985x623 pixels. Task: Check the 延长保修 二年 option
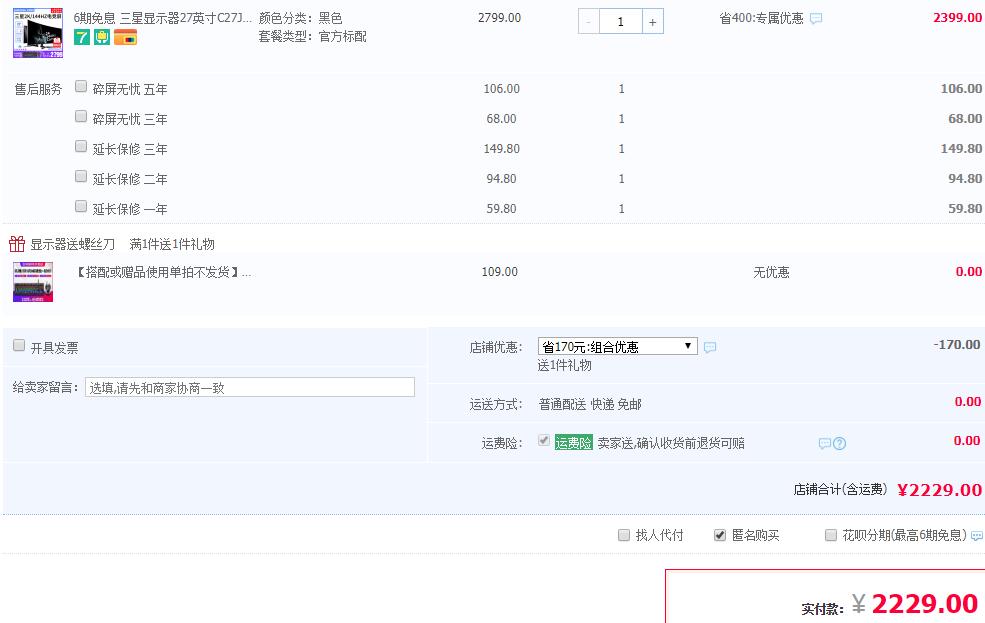coord(81,176)
